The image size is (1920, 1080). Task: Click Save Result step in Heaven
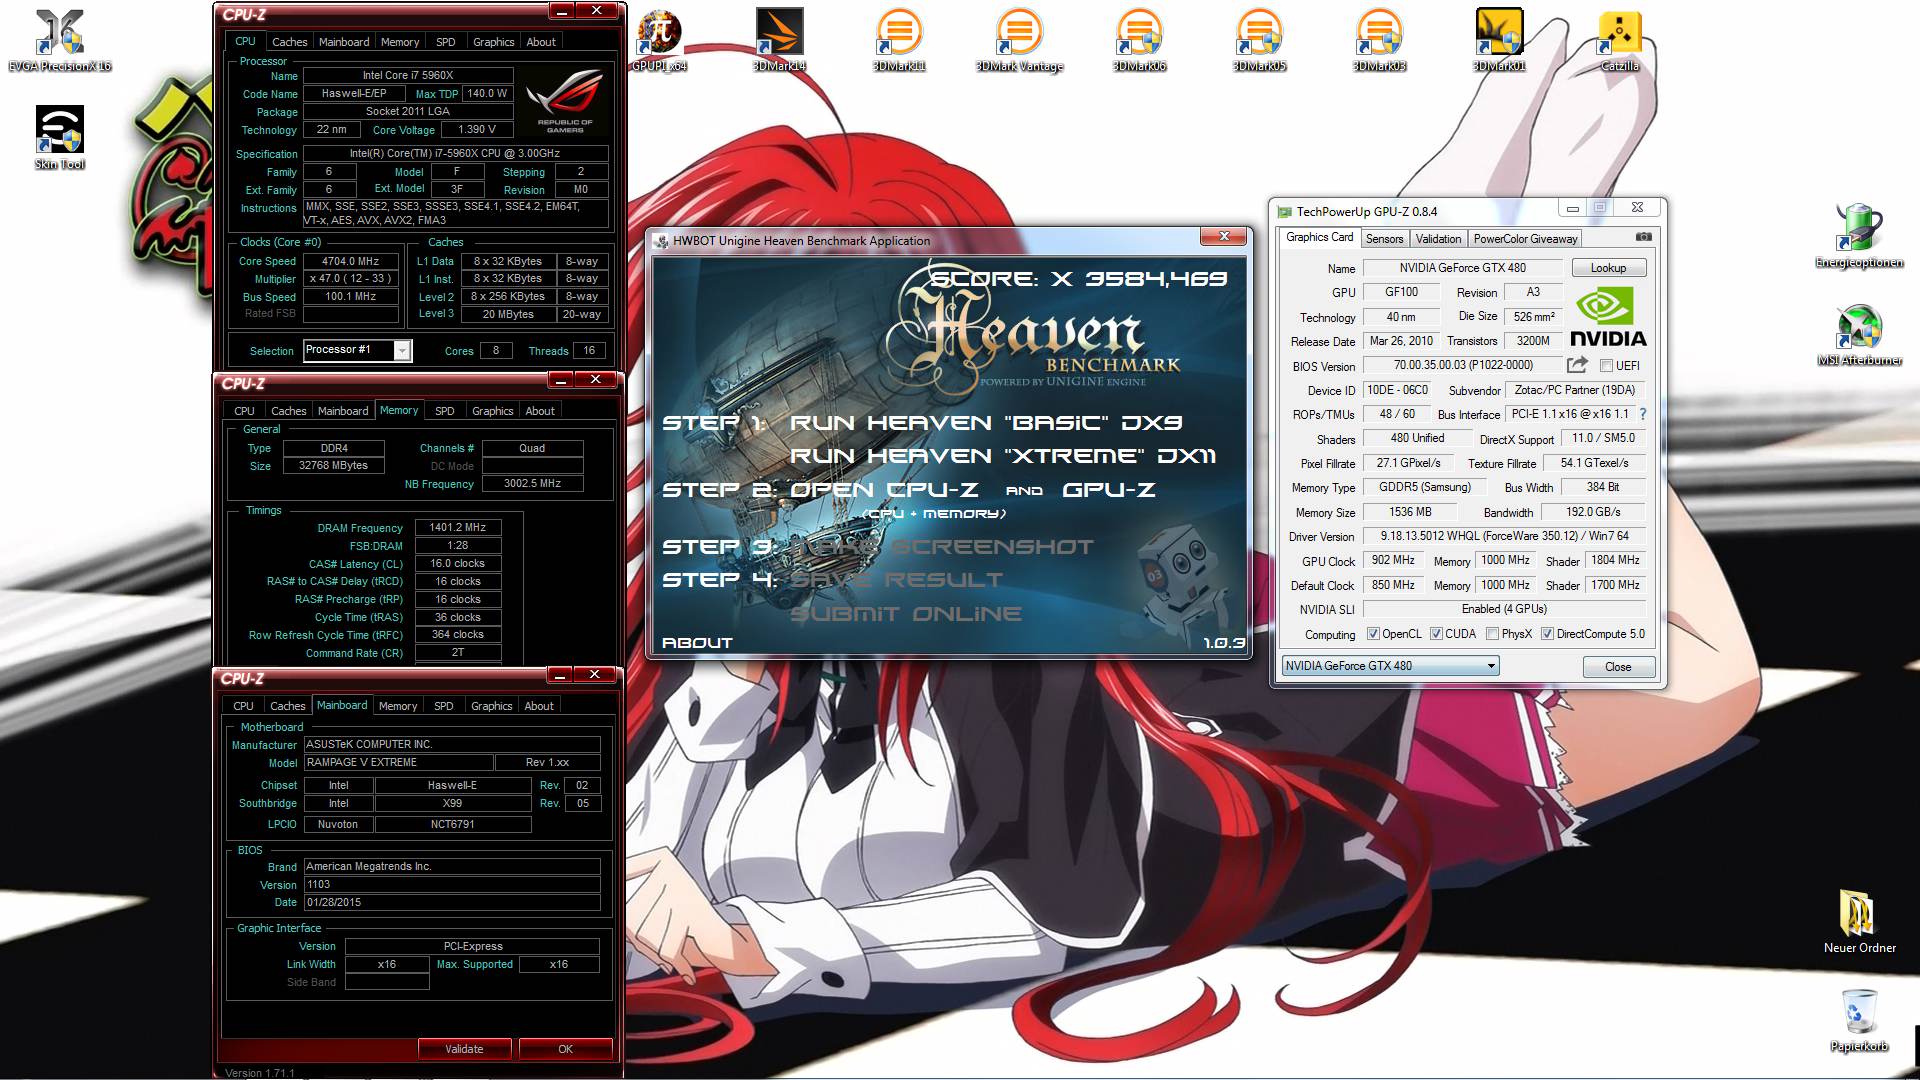pos(896,580)
